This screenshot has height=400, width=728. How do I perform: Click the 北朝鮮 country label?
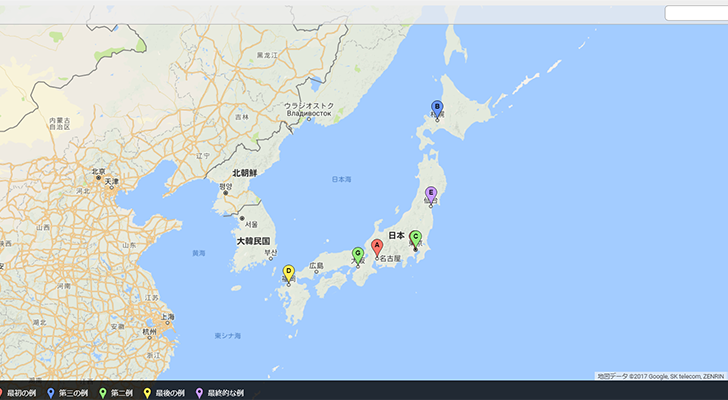[245, 173]
